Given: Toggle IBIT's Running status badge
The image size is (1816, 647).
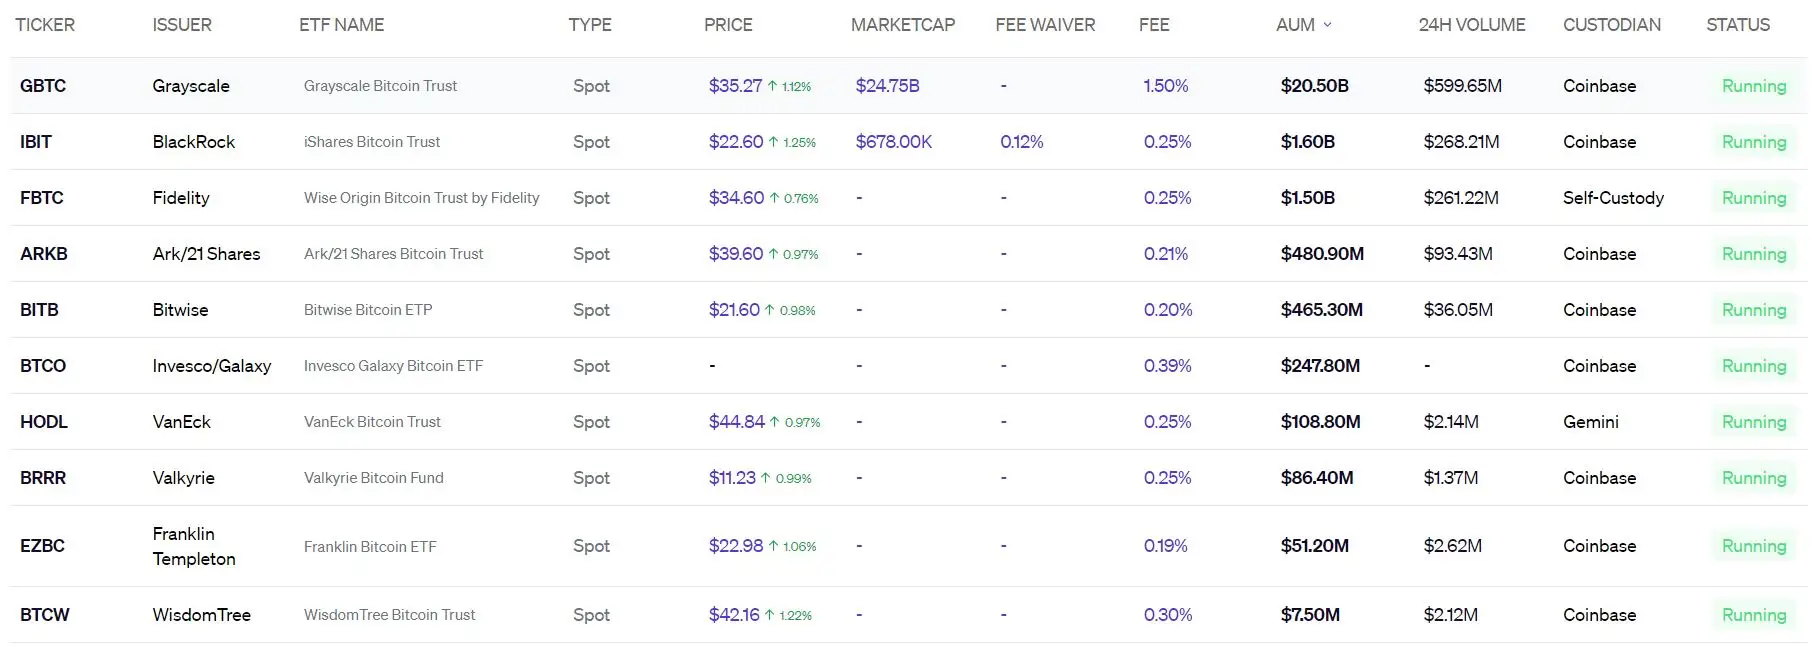Looking at the screenshot, I should tap(1754, 141).
